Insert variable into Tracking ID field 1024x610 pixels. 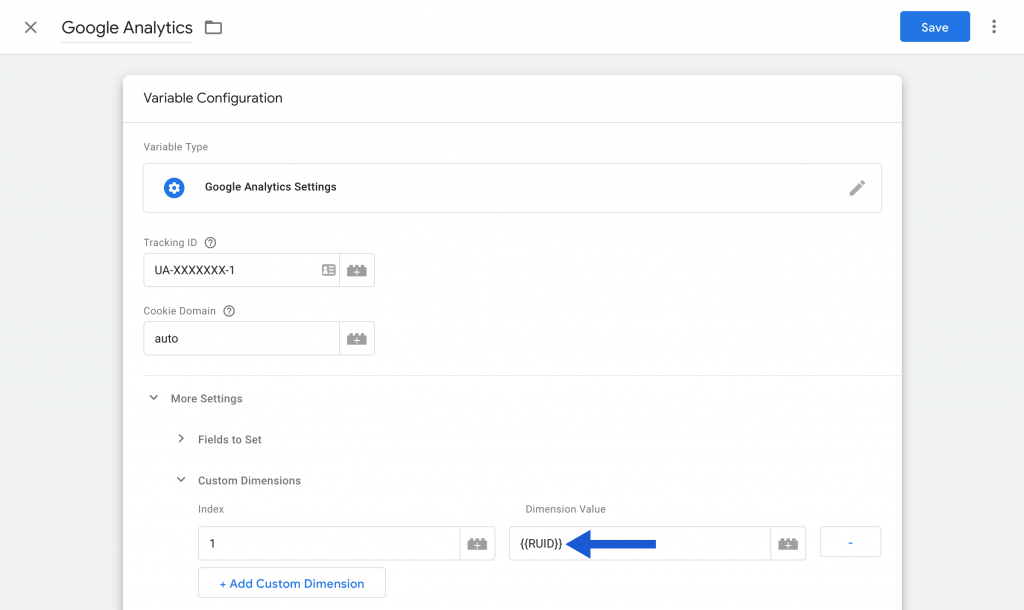pos(357,270)
